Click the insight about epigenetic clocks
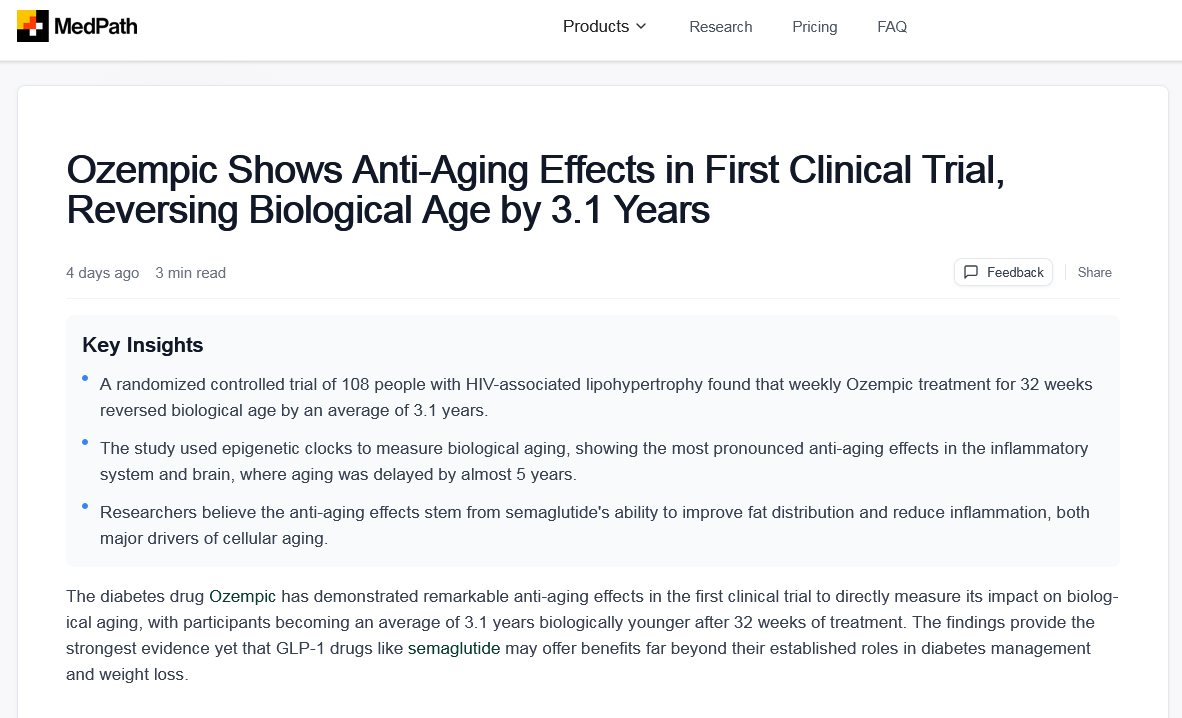This screenshot has width=1182, height=718. click(594, 462)
